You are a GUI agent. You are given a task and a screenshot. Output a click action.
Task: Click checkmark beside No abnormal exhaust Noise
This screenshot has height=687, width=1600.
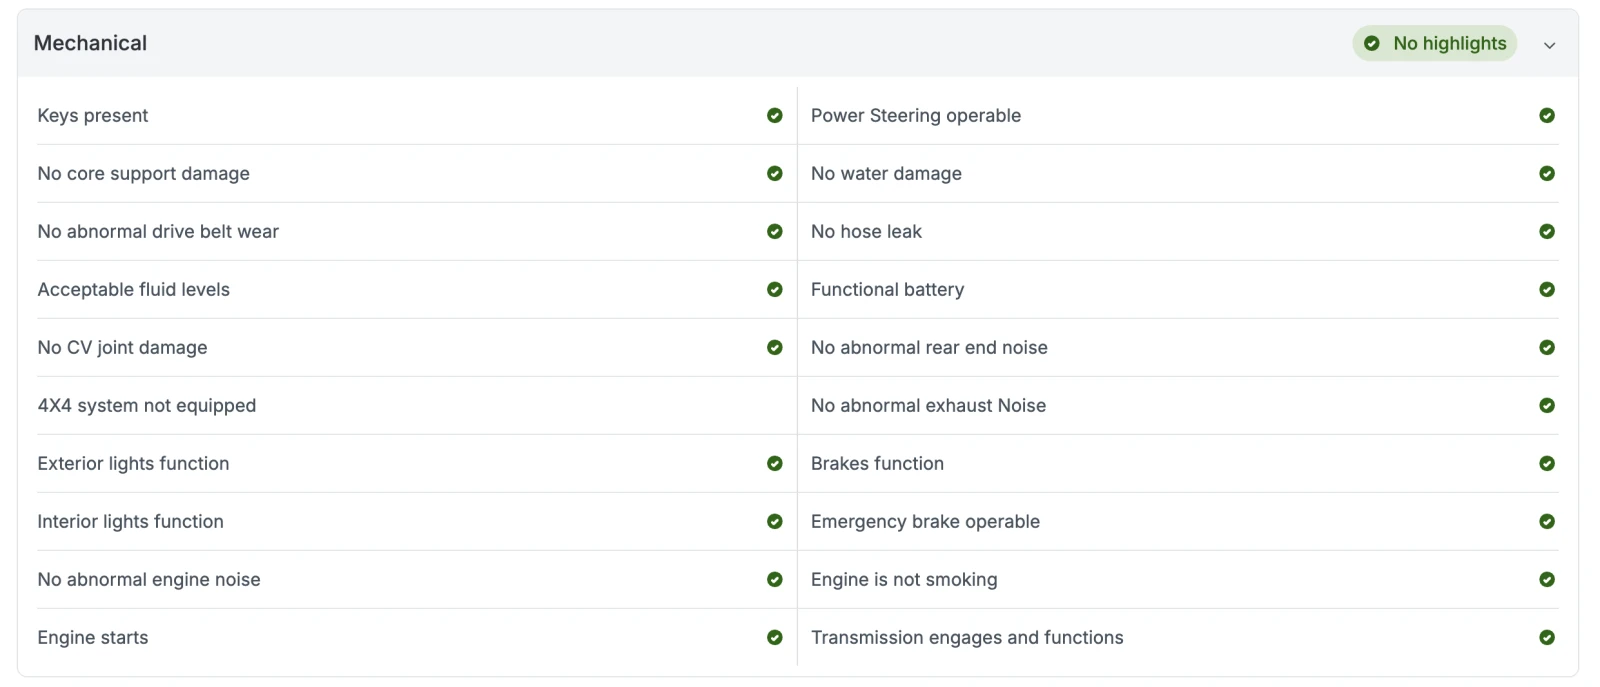coord(1546,406)
